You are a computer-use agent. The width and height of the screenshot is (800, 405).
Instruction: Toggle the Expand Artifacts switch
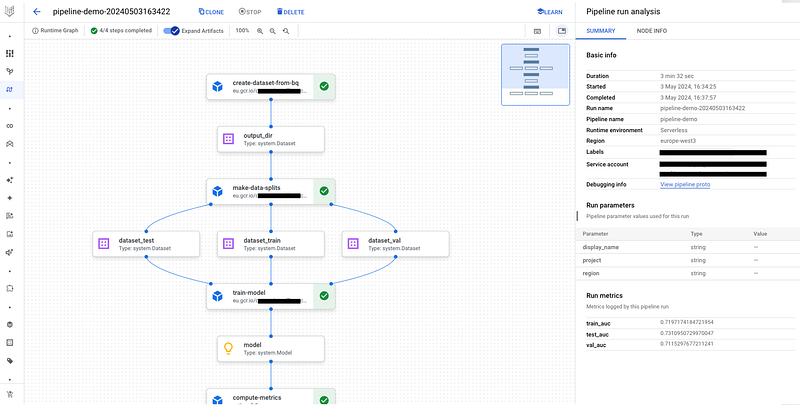coord(171,31)
